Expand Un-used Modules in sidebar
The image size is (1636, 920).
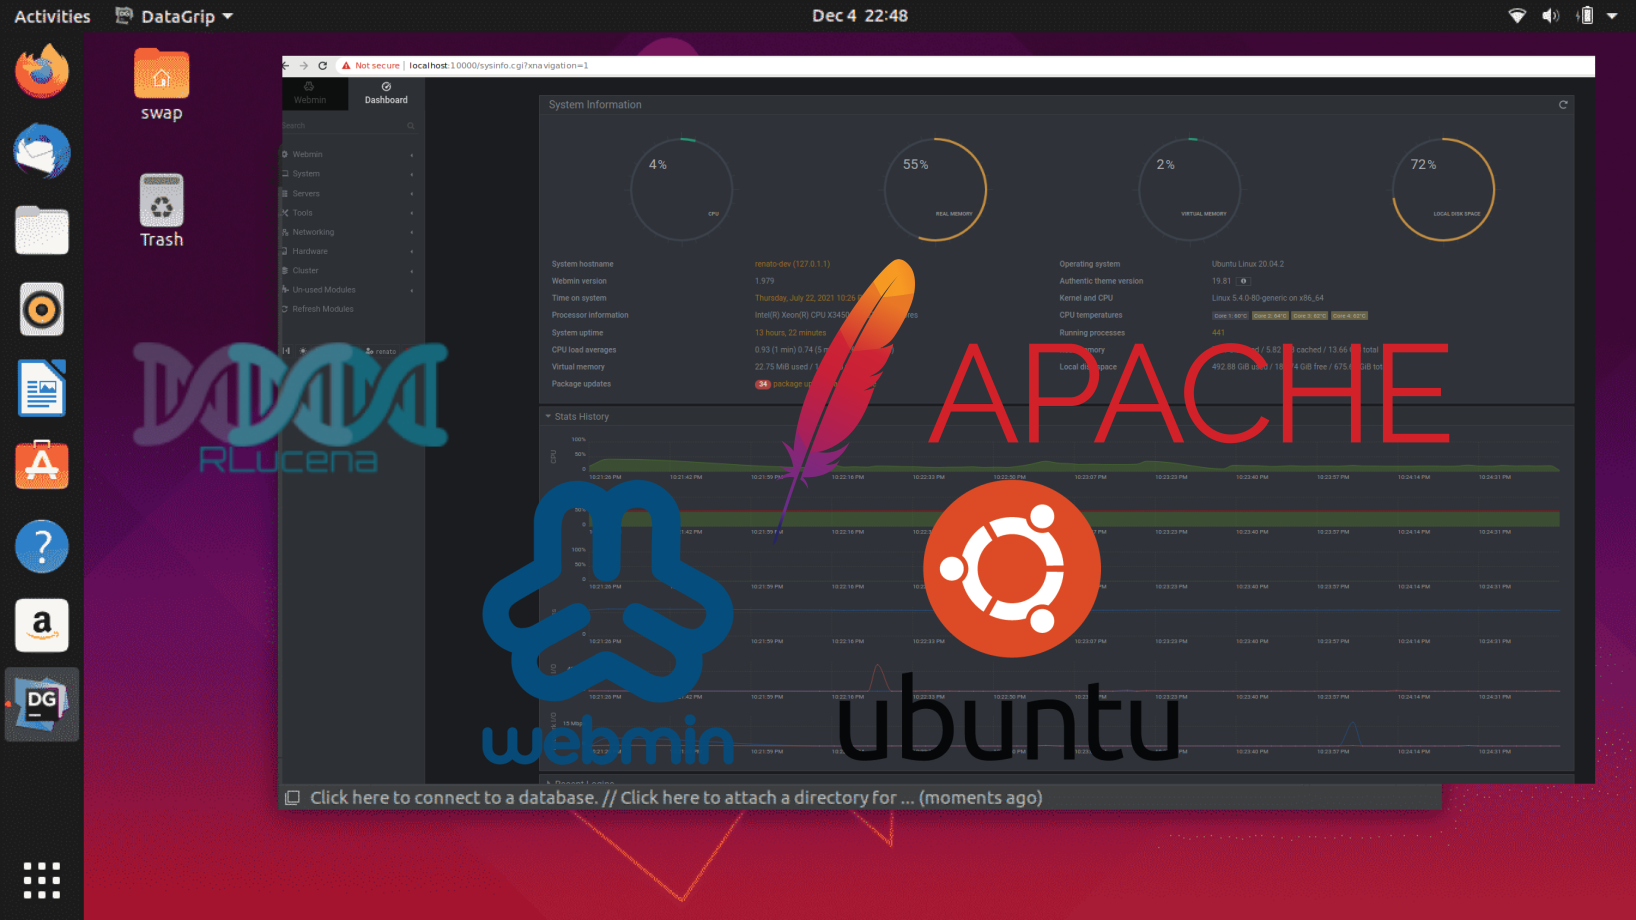click(x=348, y=290)
